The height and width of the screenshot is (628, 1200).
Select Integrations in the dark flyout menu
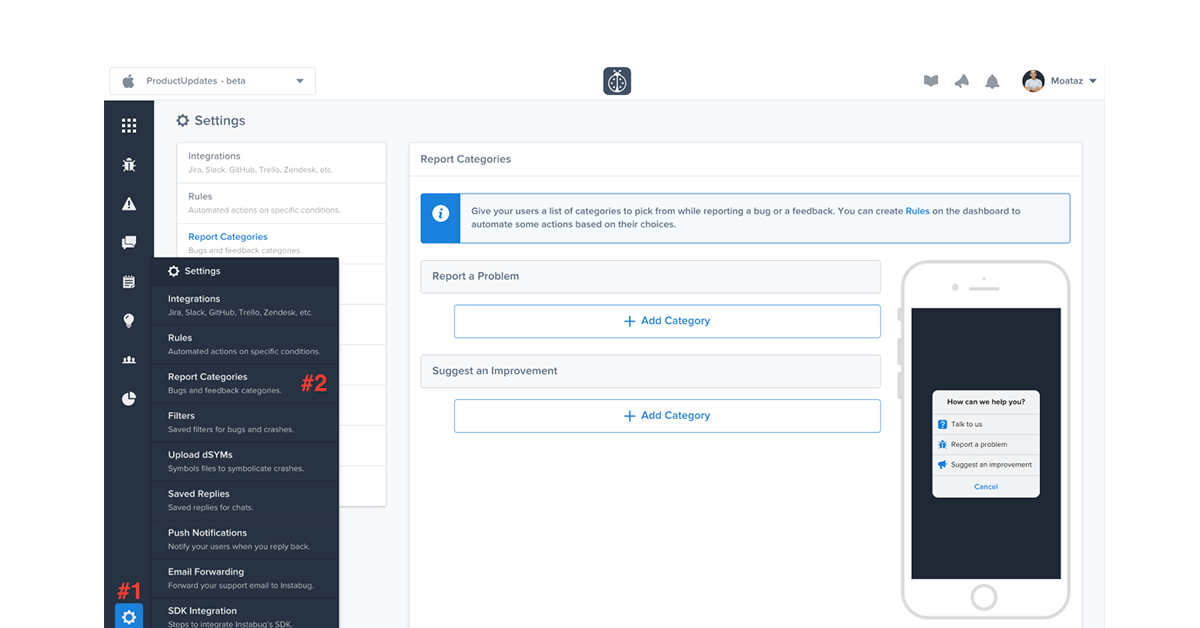[x=246, y=305]
